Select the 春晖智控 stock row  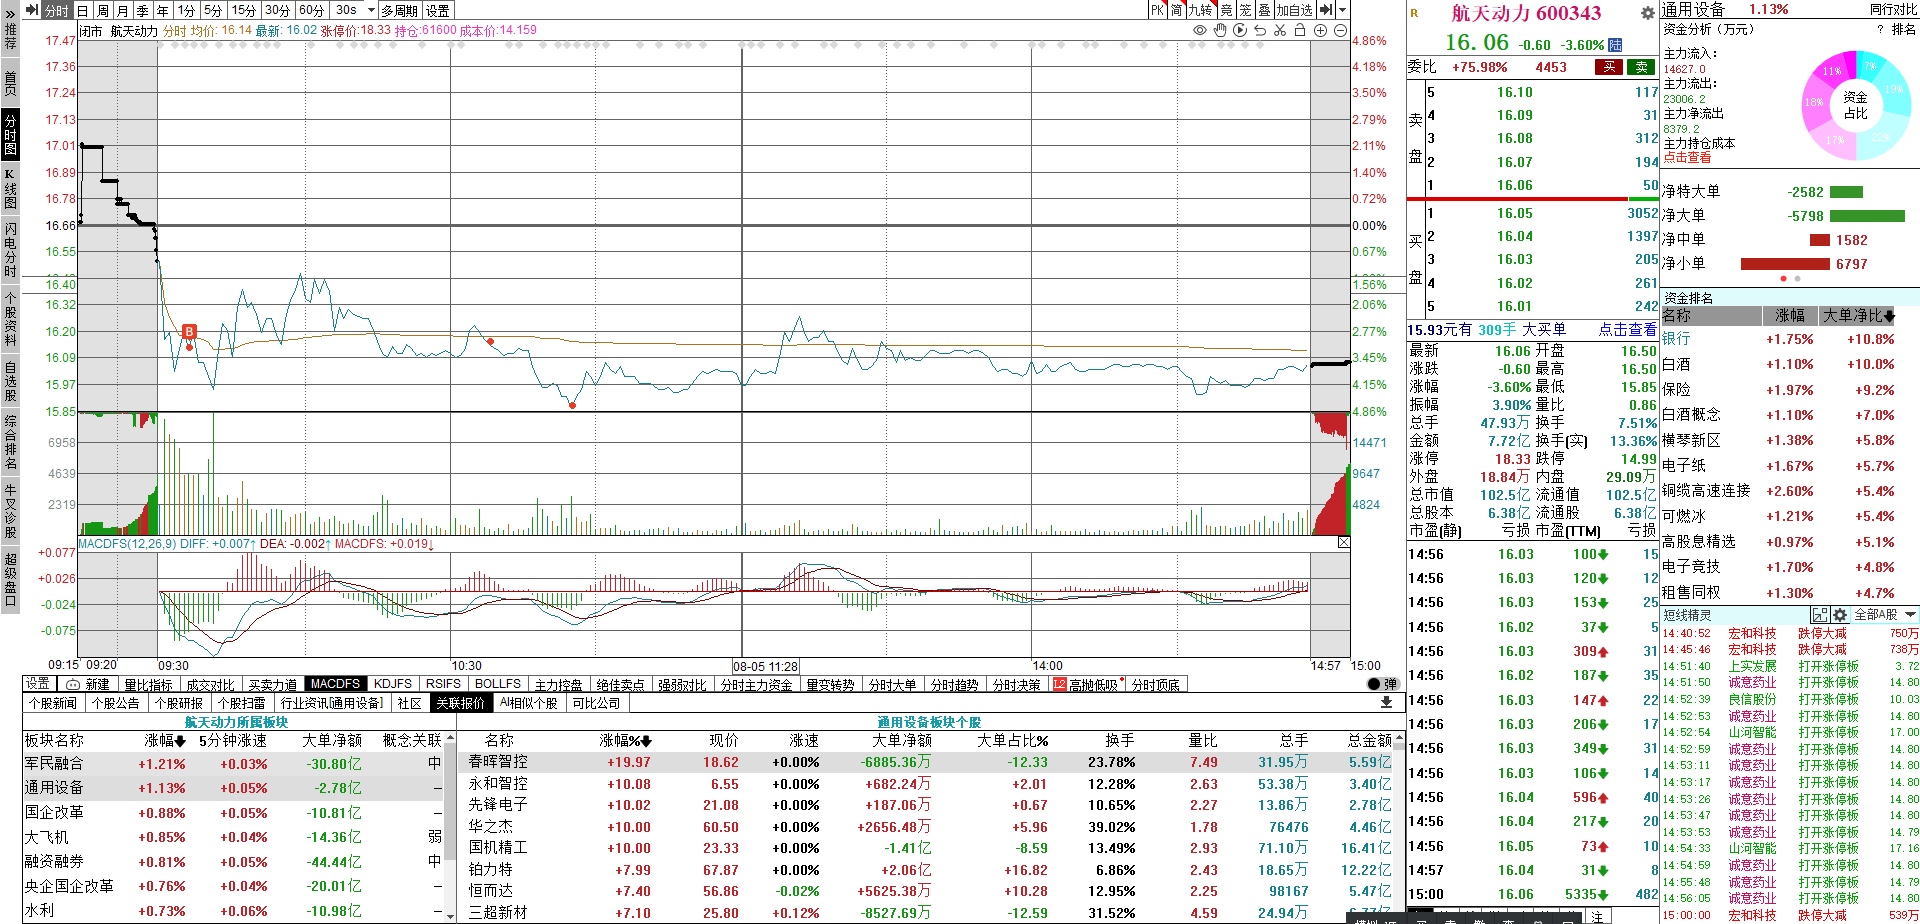click(929, 762)
